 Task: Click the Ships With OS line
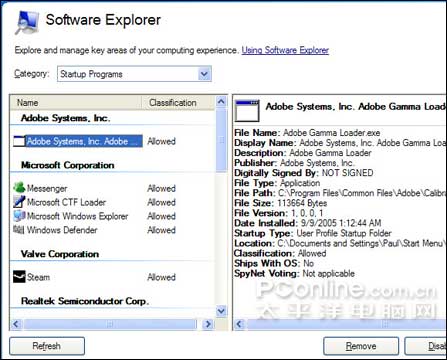point(274,263)
